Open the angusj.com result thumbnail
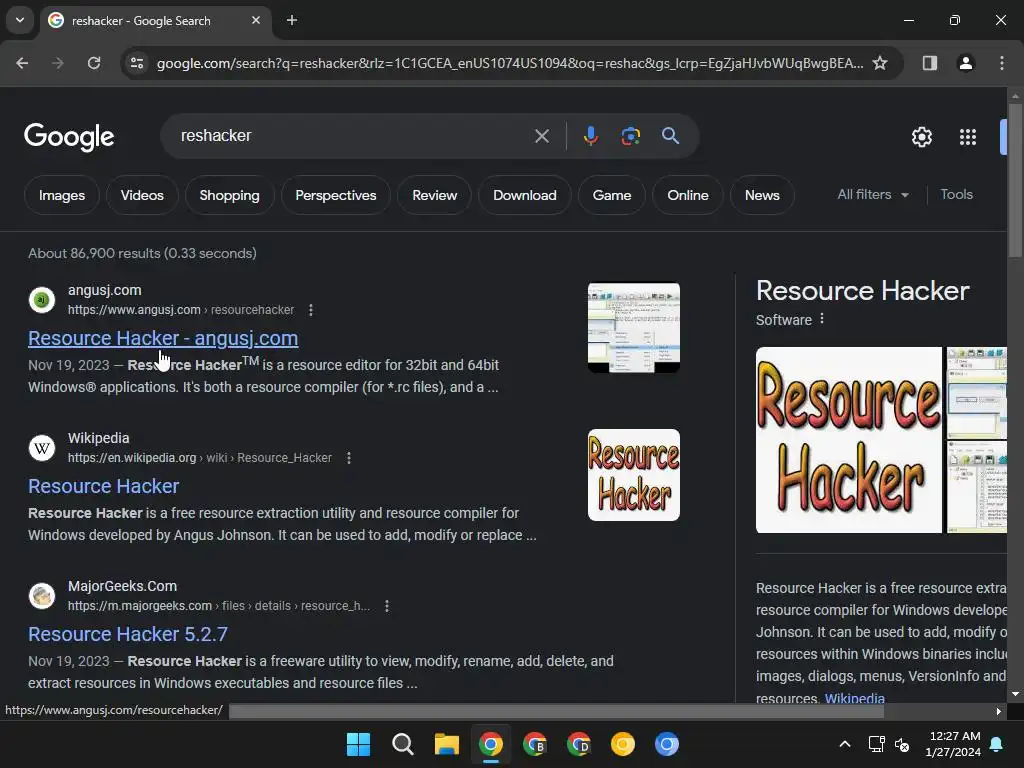Image resolution: width=1024 pixels, height=768 pixels. click(633, 328)
